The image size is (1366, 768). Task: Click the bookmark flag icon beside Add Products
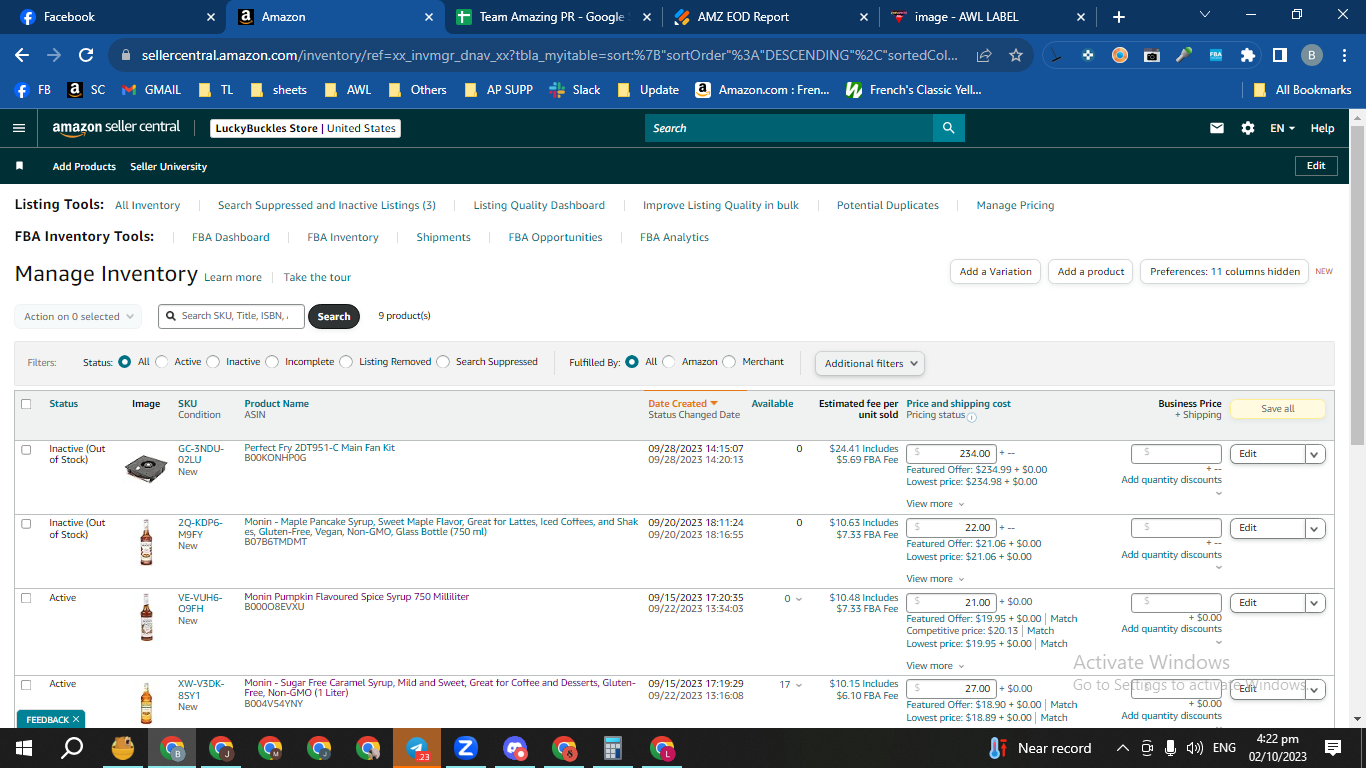pyautogui.click(x=19, y=166)
